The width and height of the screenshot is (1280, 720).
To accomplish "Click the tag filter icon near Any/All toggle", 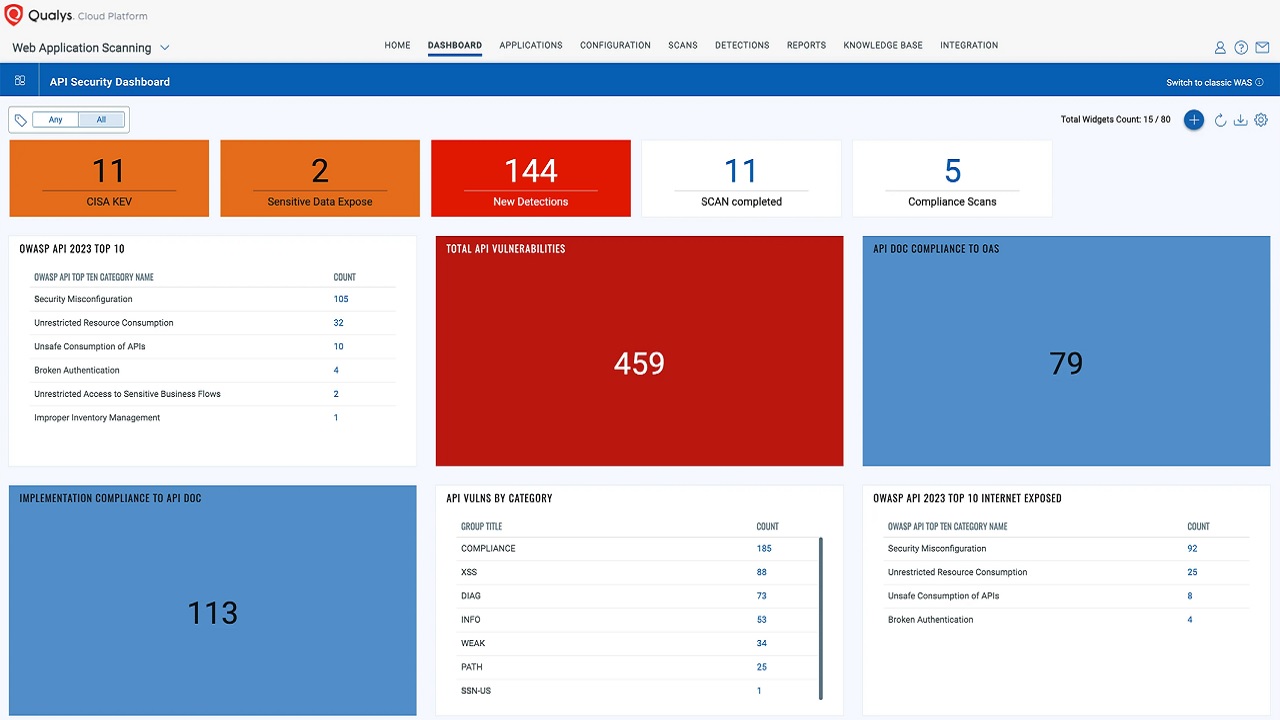I will click(x=20, y=119).
